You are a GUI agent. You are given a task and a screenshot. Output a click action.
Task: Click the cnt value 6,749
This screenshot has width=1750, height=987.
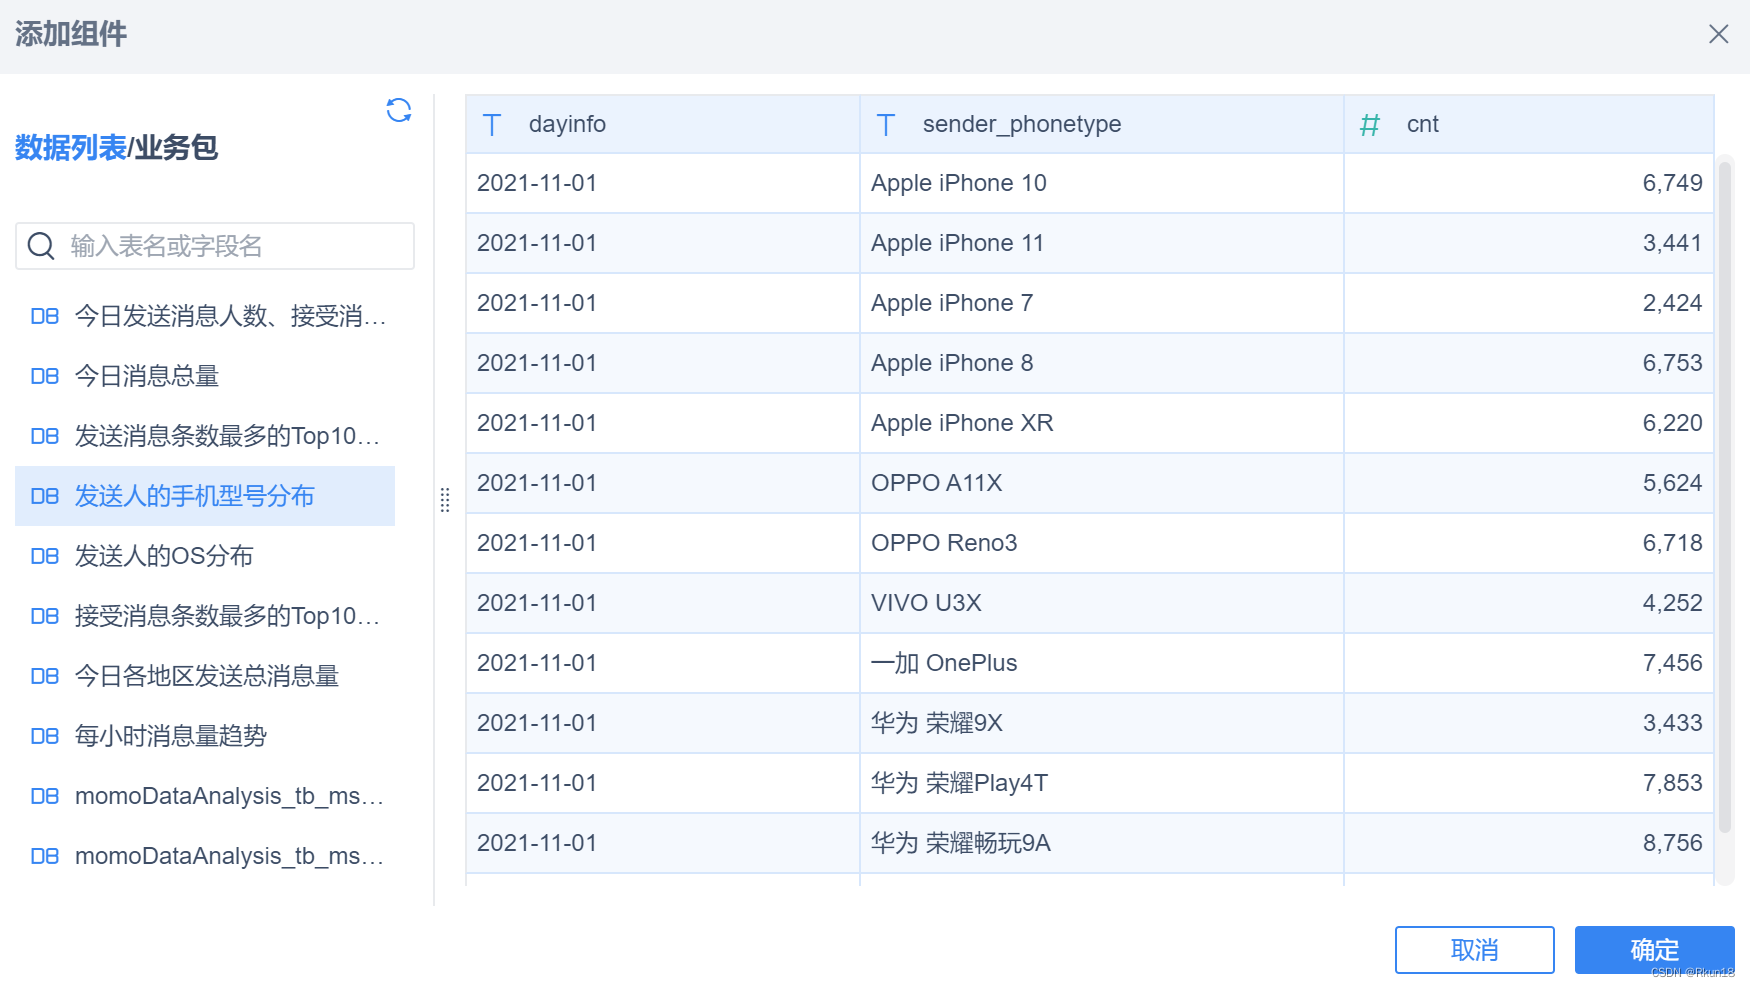(1672, 183)
